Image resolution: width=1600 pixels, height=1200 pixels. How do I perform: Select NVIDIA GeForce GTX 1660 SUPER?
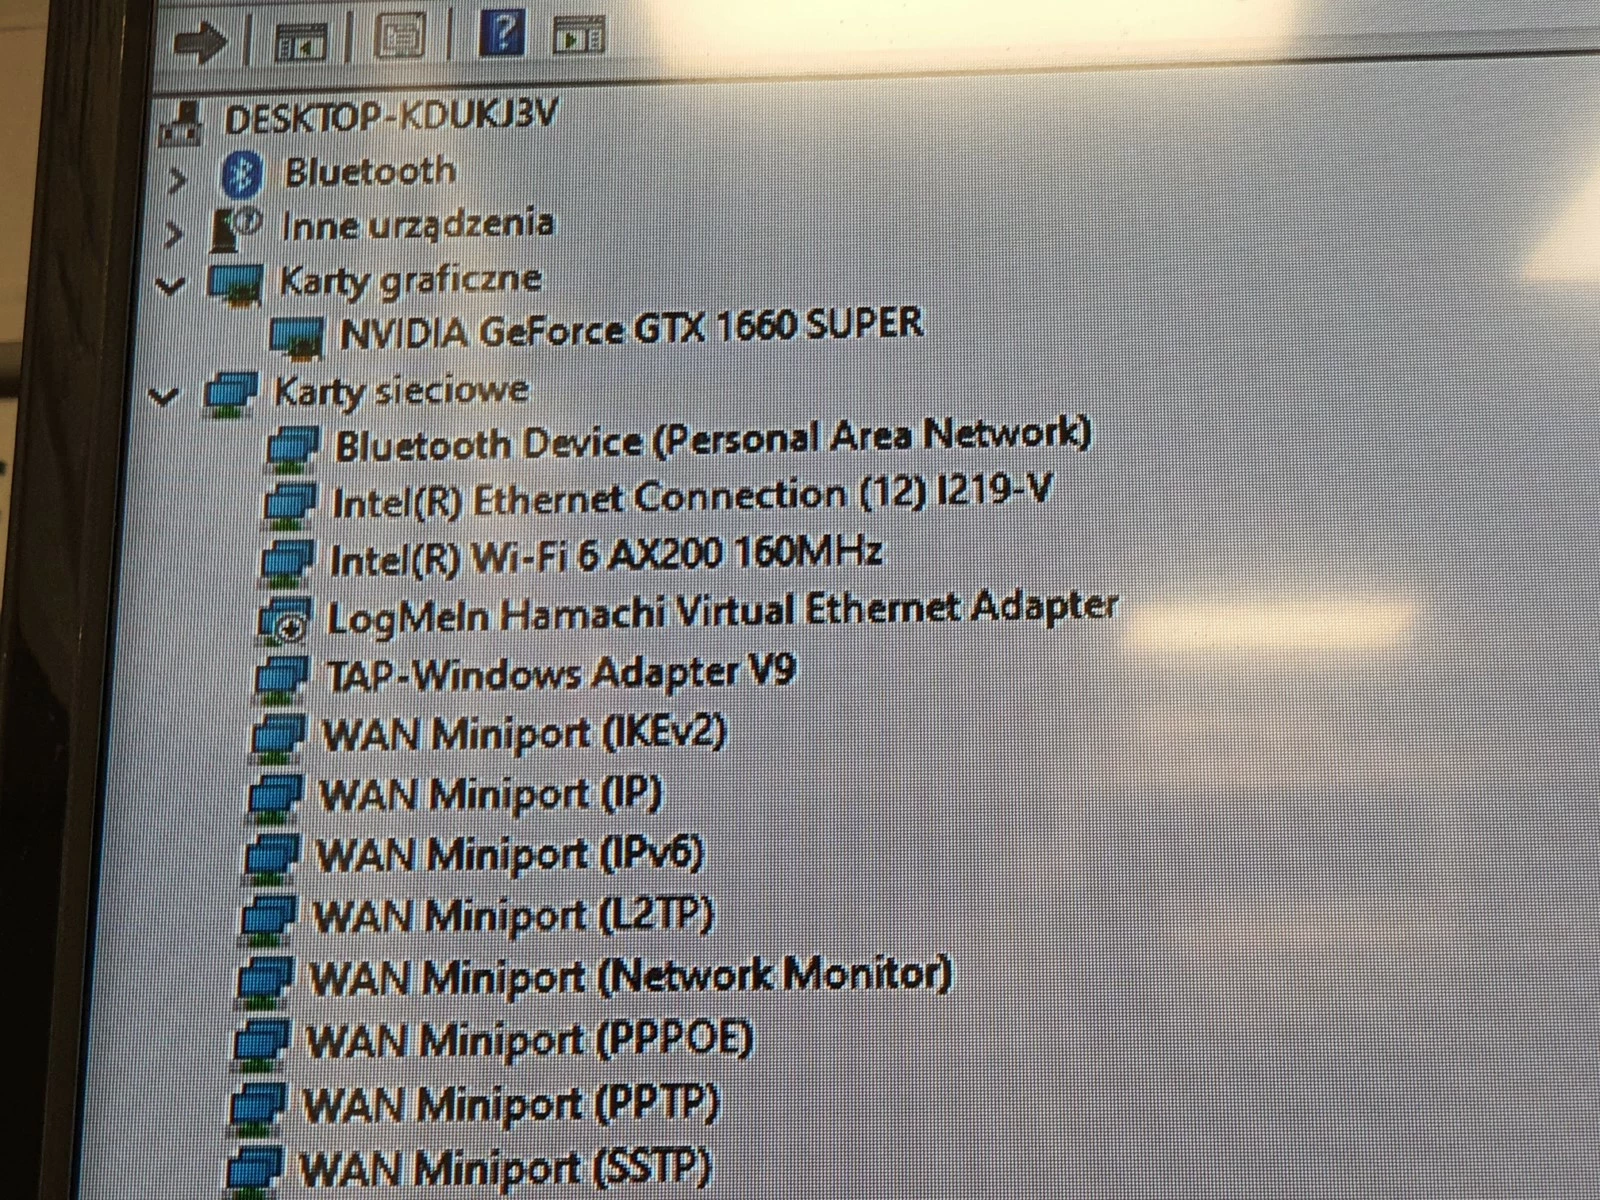pos(631,327)
